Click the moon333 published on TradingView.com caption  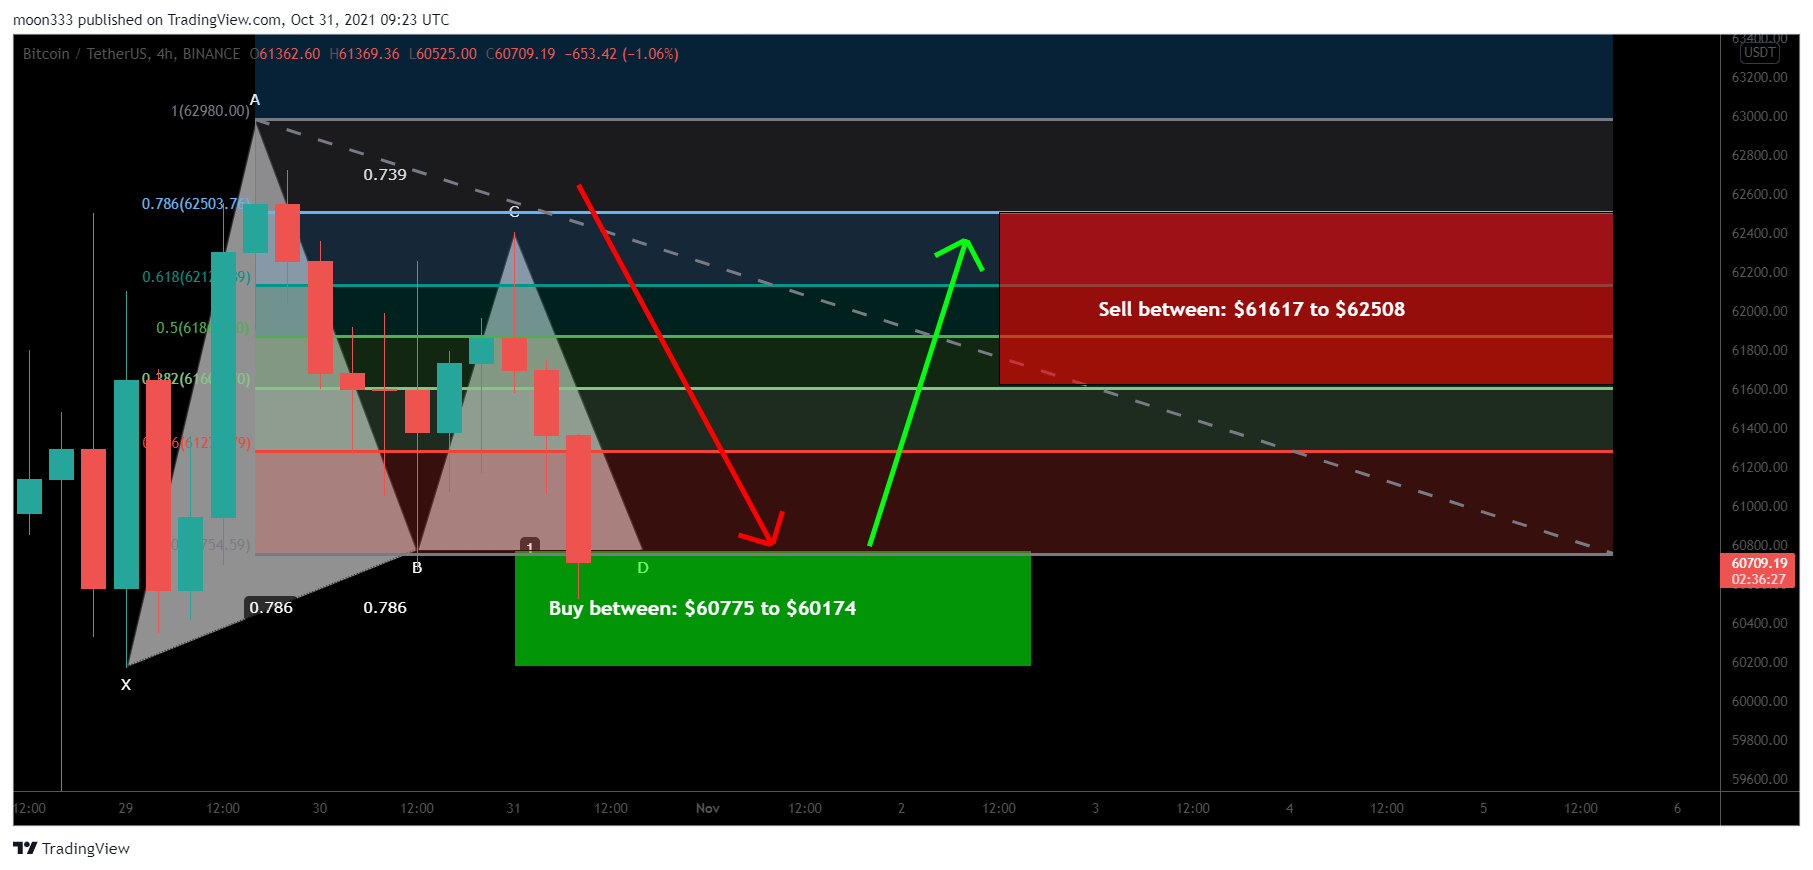click(231, 20)
